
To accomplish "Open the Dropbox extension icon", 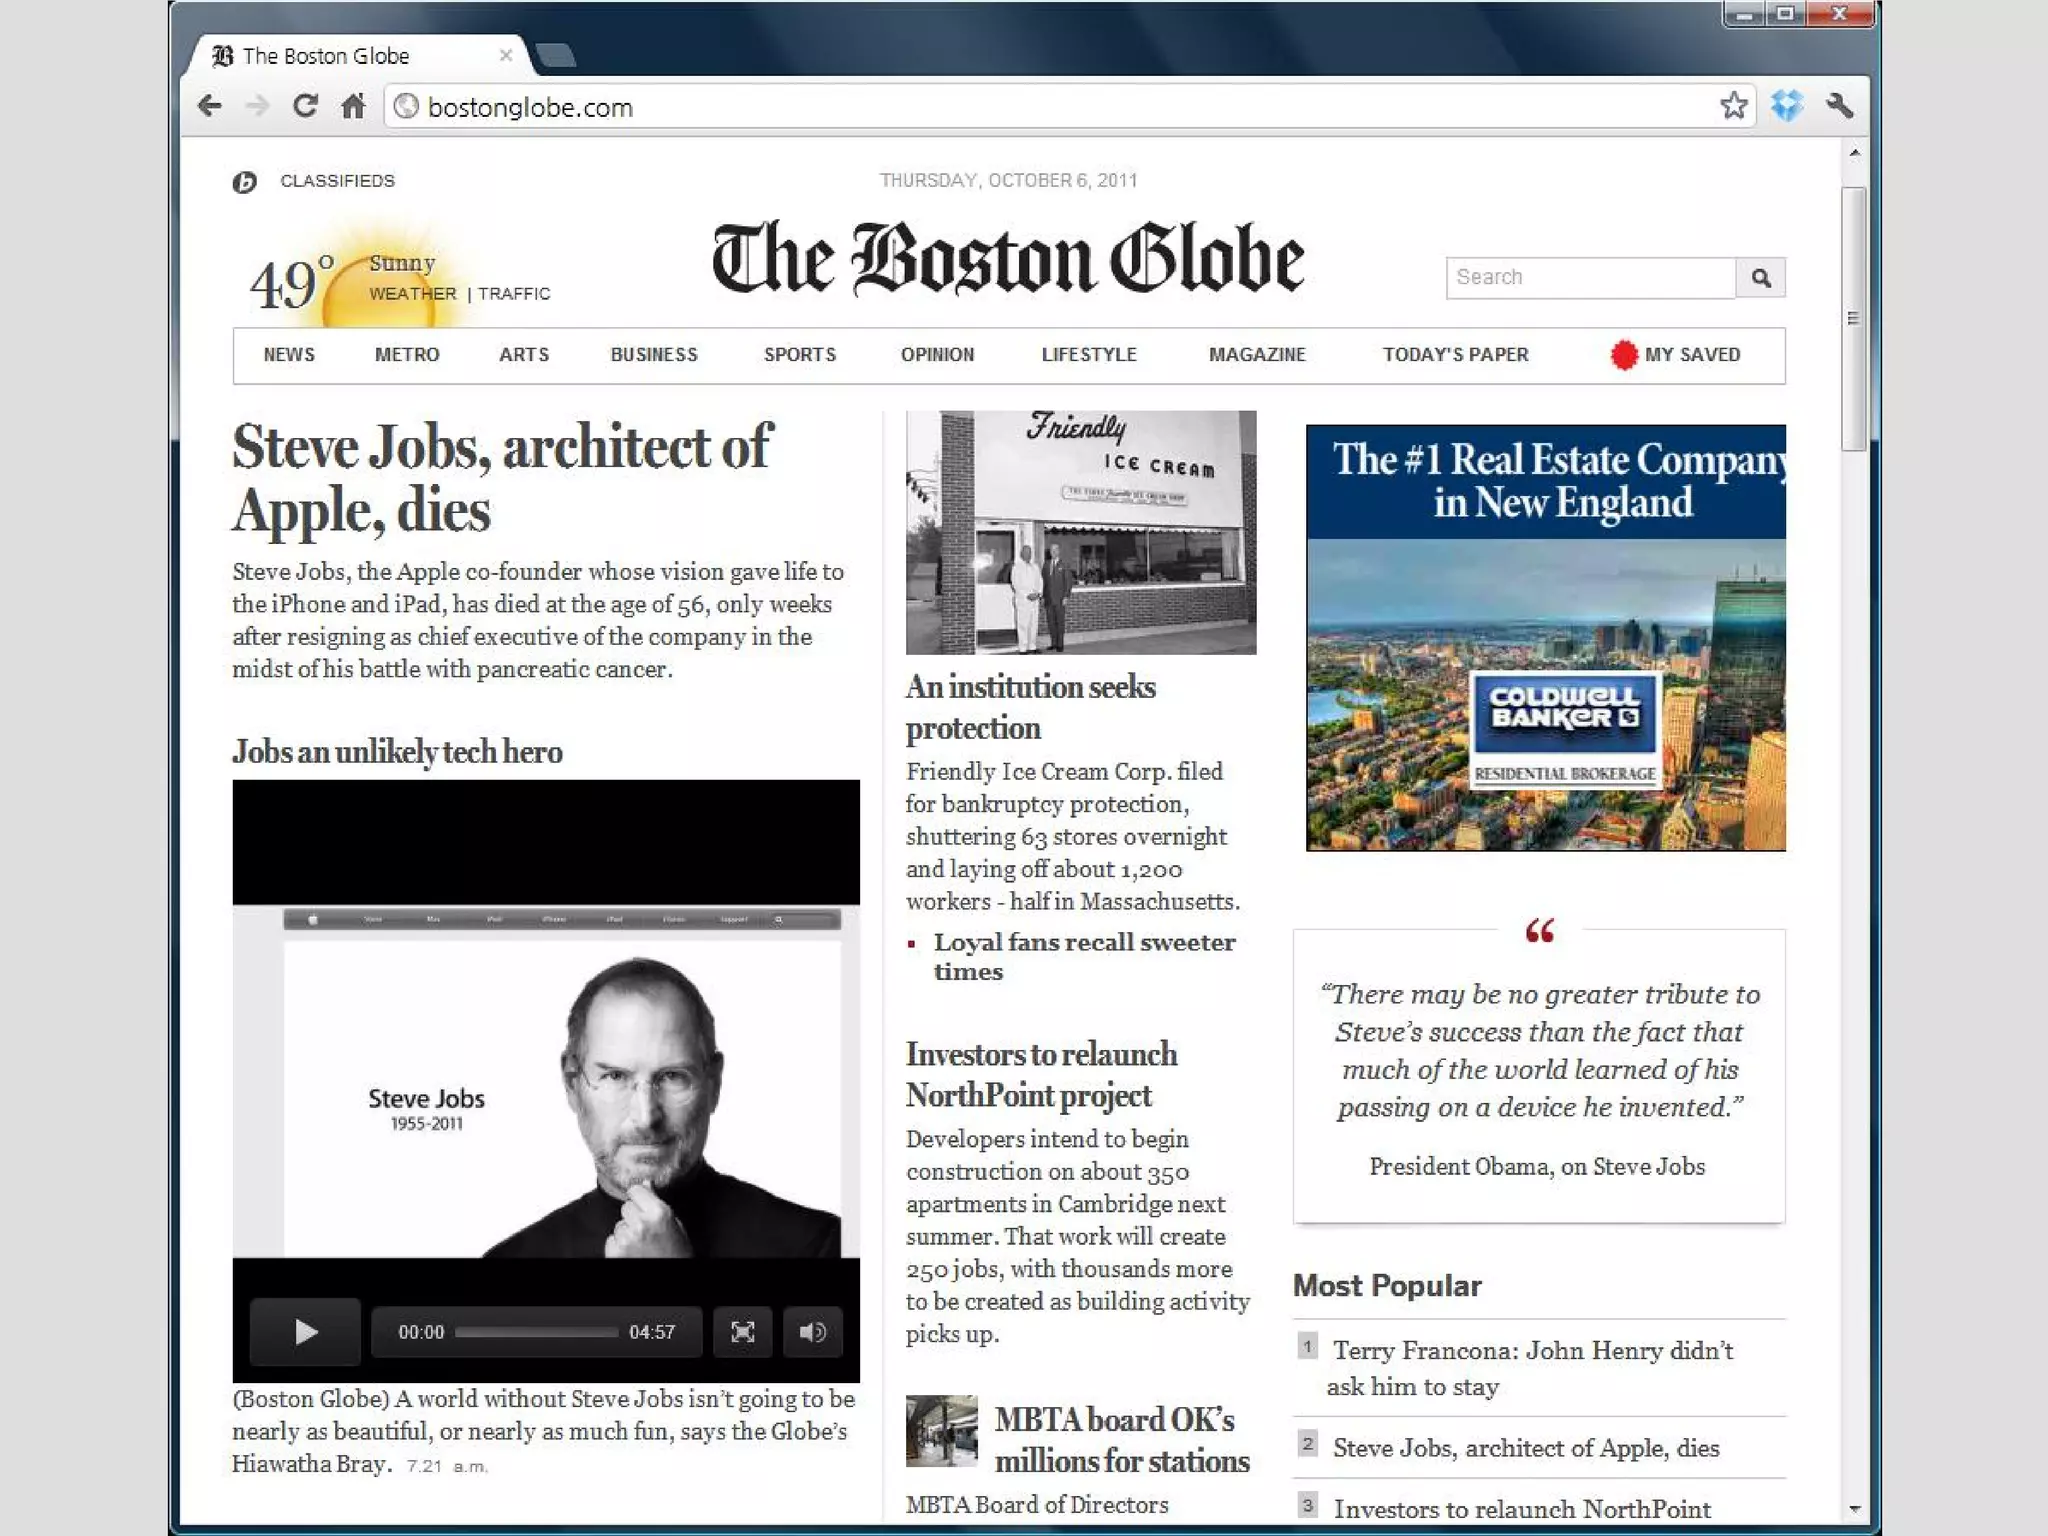I will pyautogui.click(x=1786, y=106).
